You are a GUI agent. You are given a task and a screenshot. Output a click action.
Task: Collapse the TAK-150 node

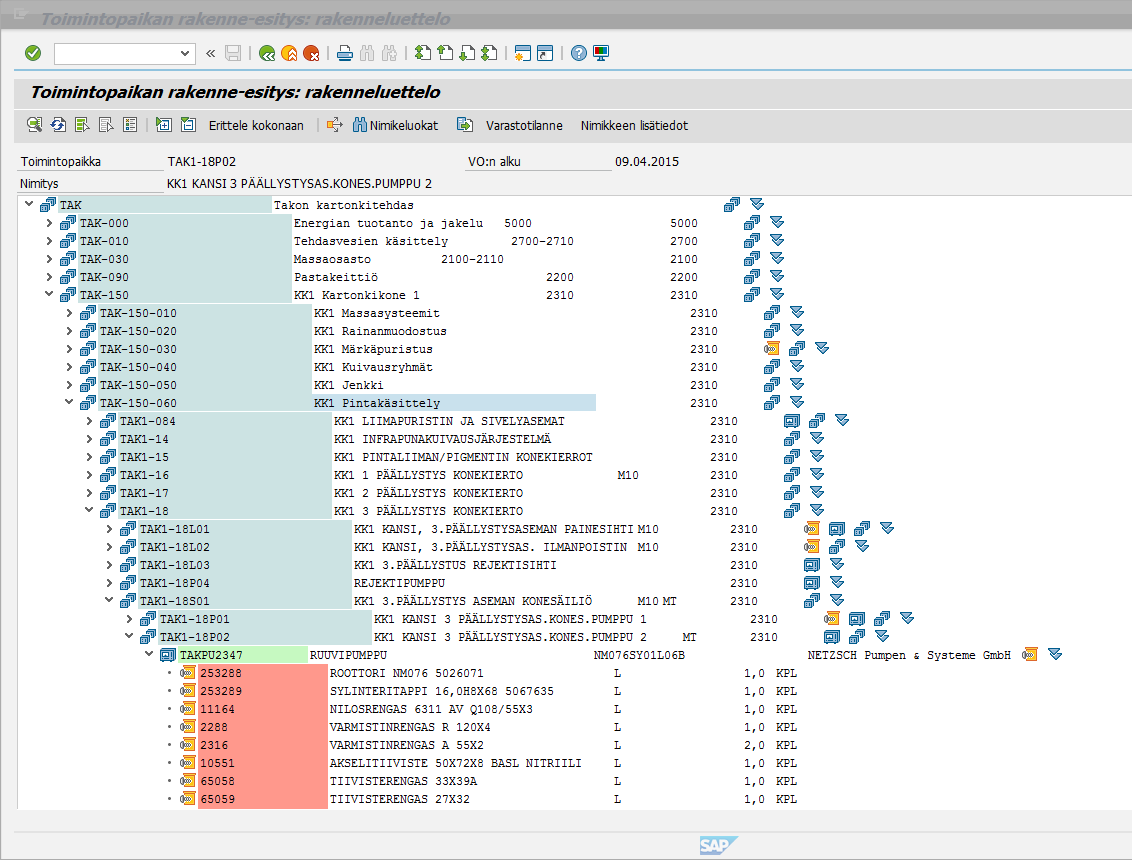(49, 294)
